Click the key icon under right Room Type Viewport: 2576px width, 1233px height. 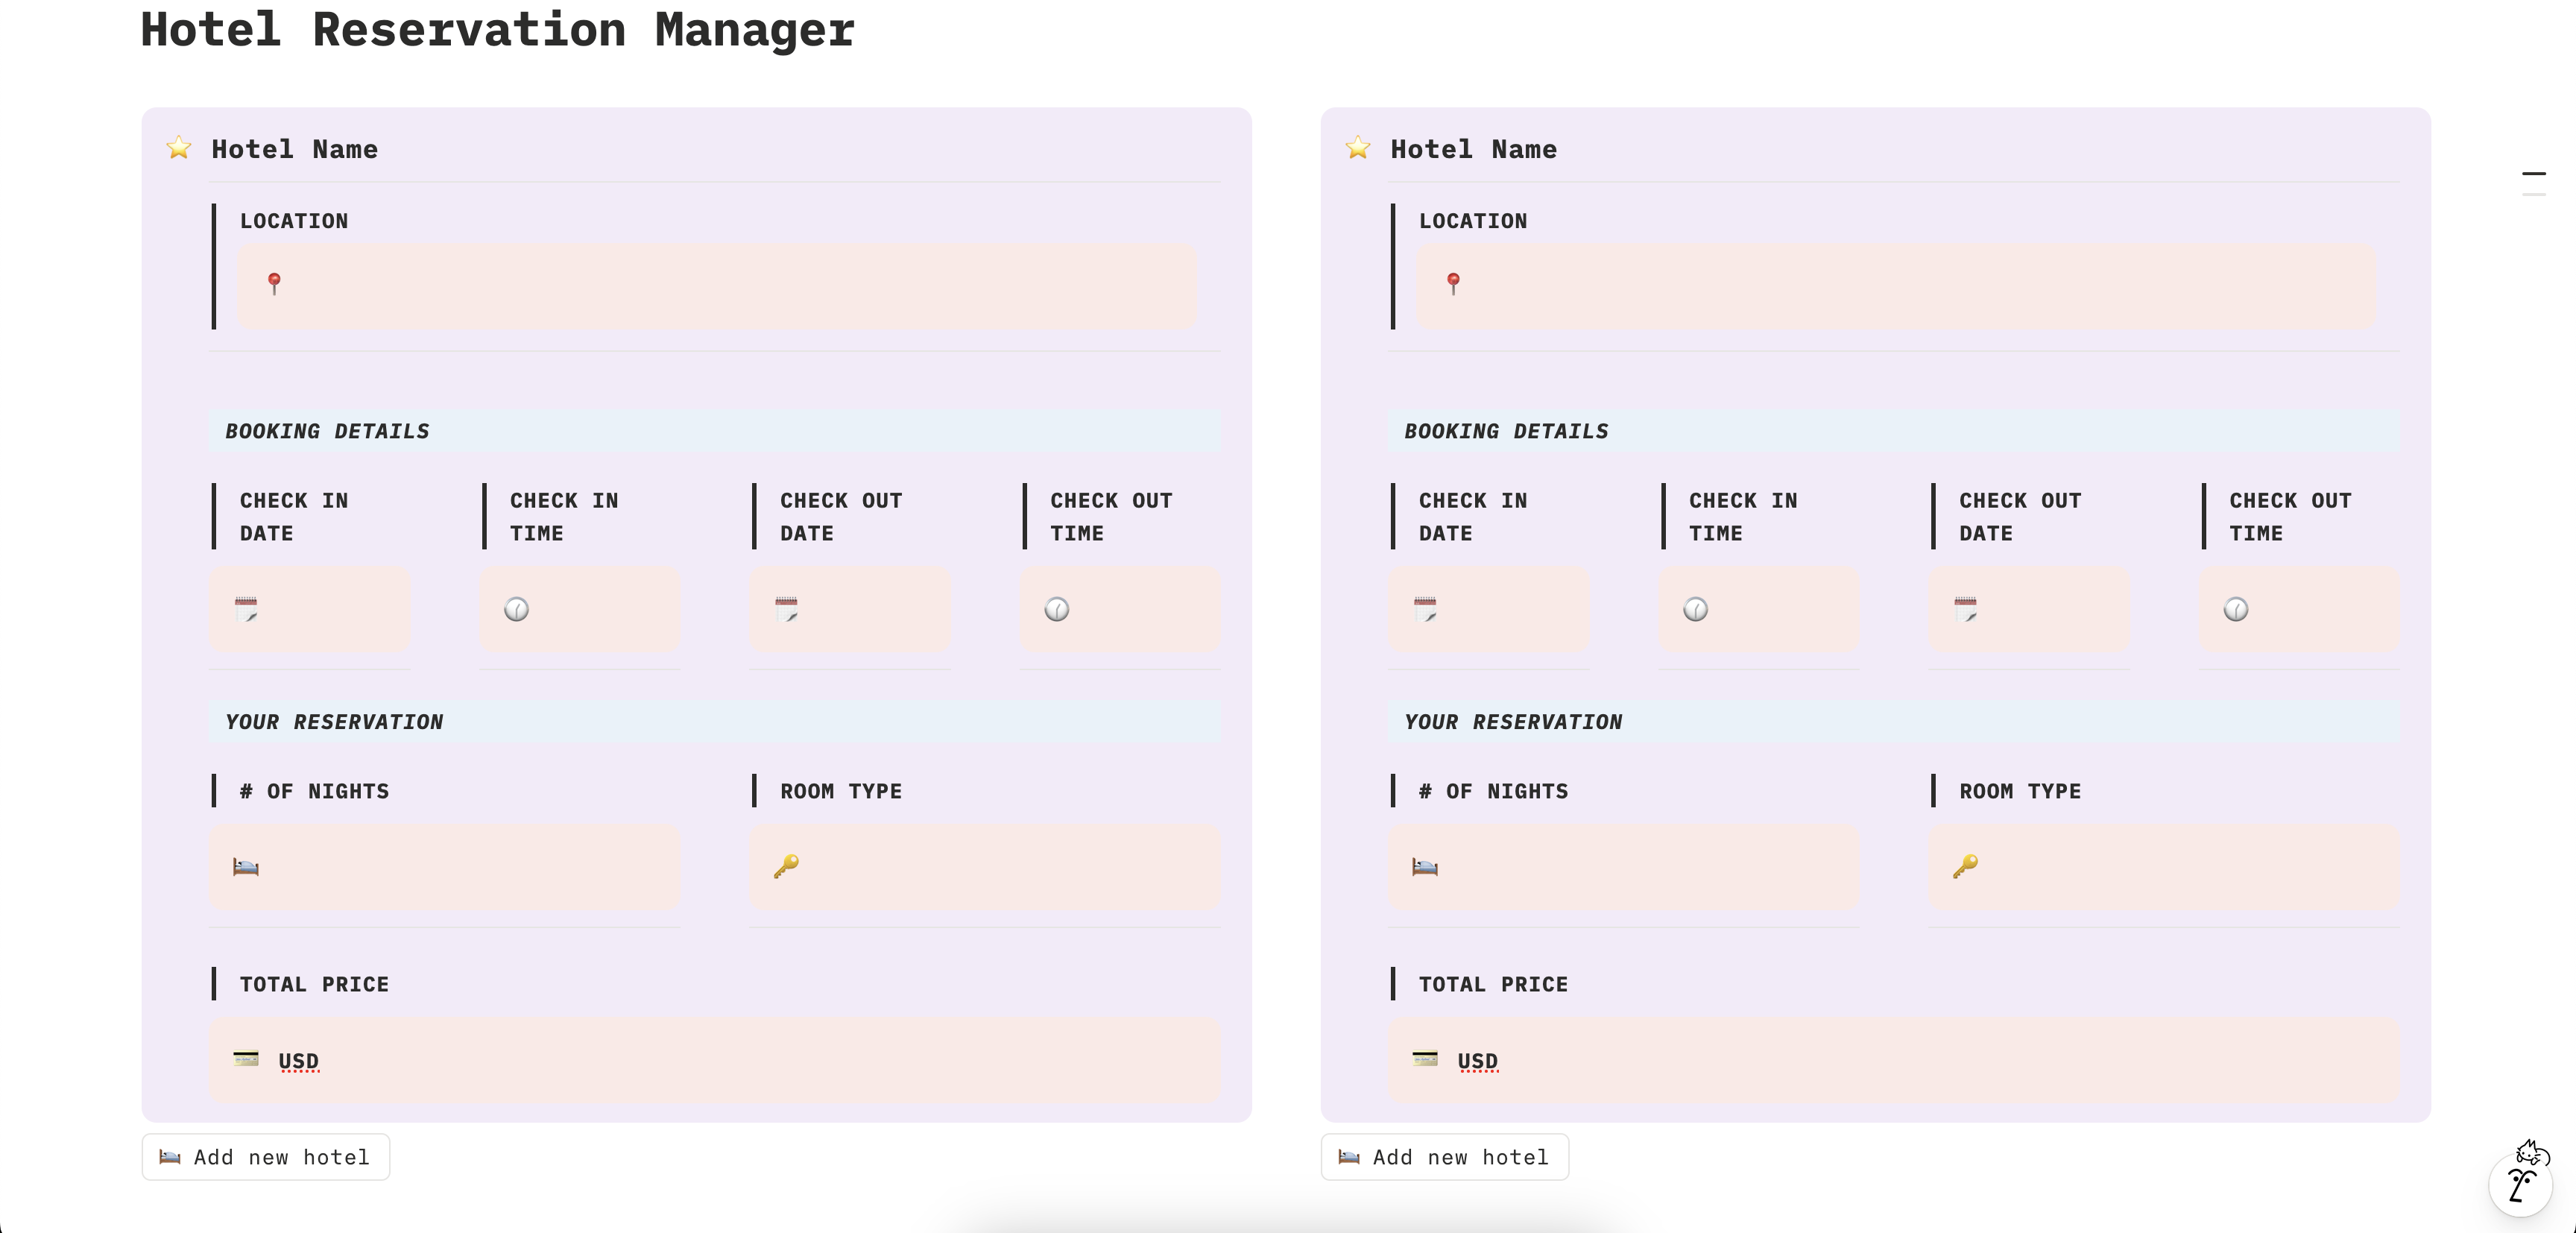click(1965, 866)
